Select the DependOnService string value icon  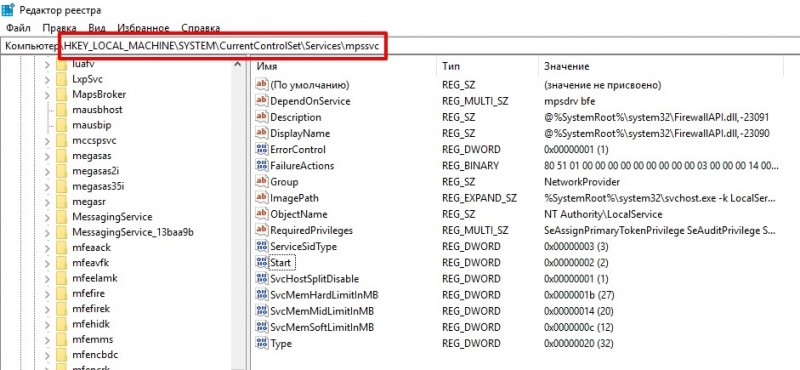[x=262, y=101]
